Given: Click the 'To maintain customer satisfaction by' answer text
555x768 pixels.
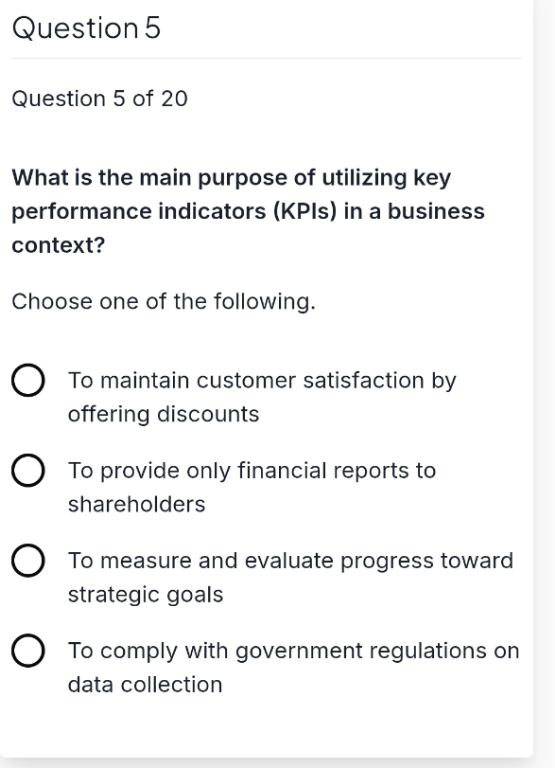Looking at the screenshot, I should click(x=262, y=381).
